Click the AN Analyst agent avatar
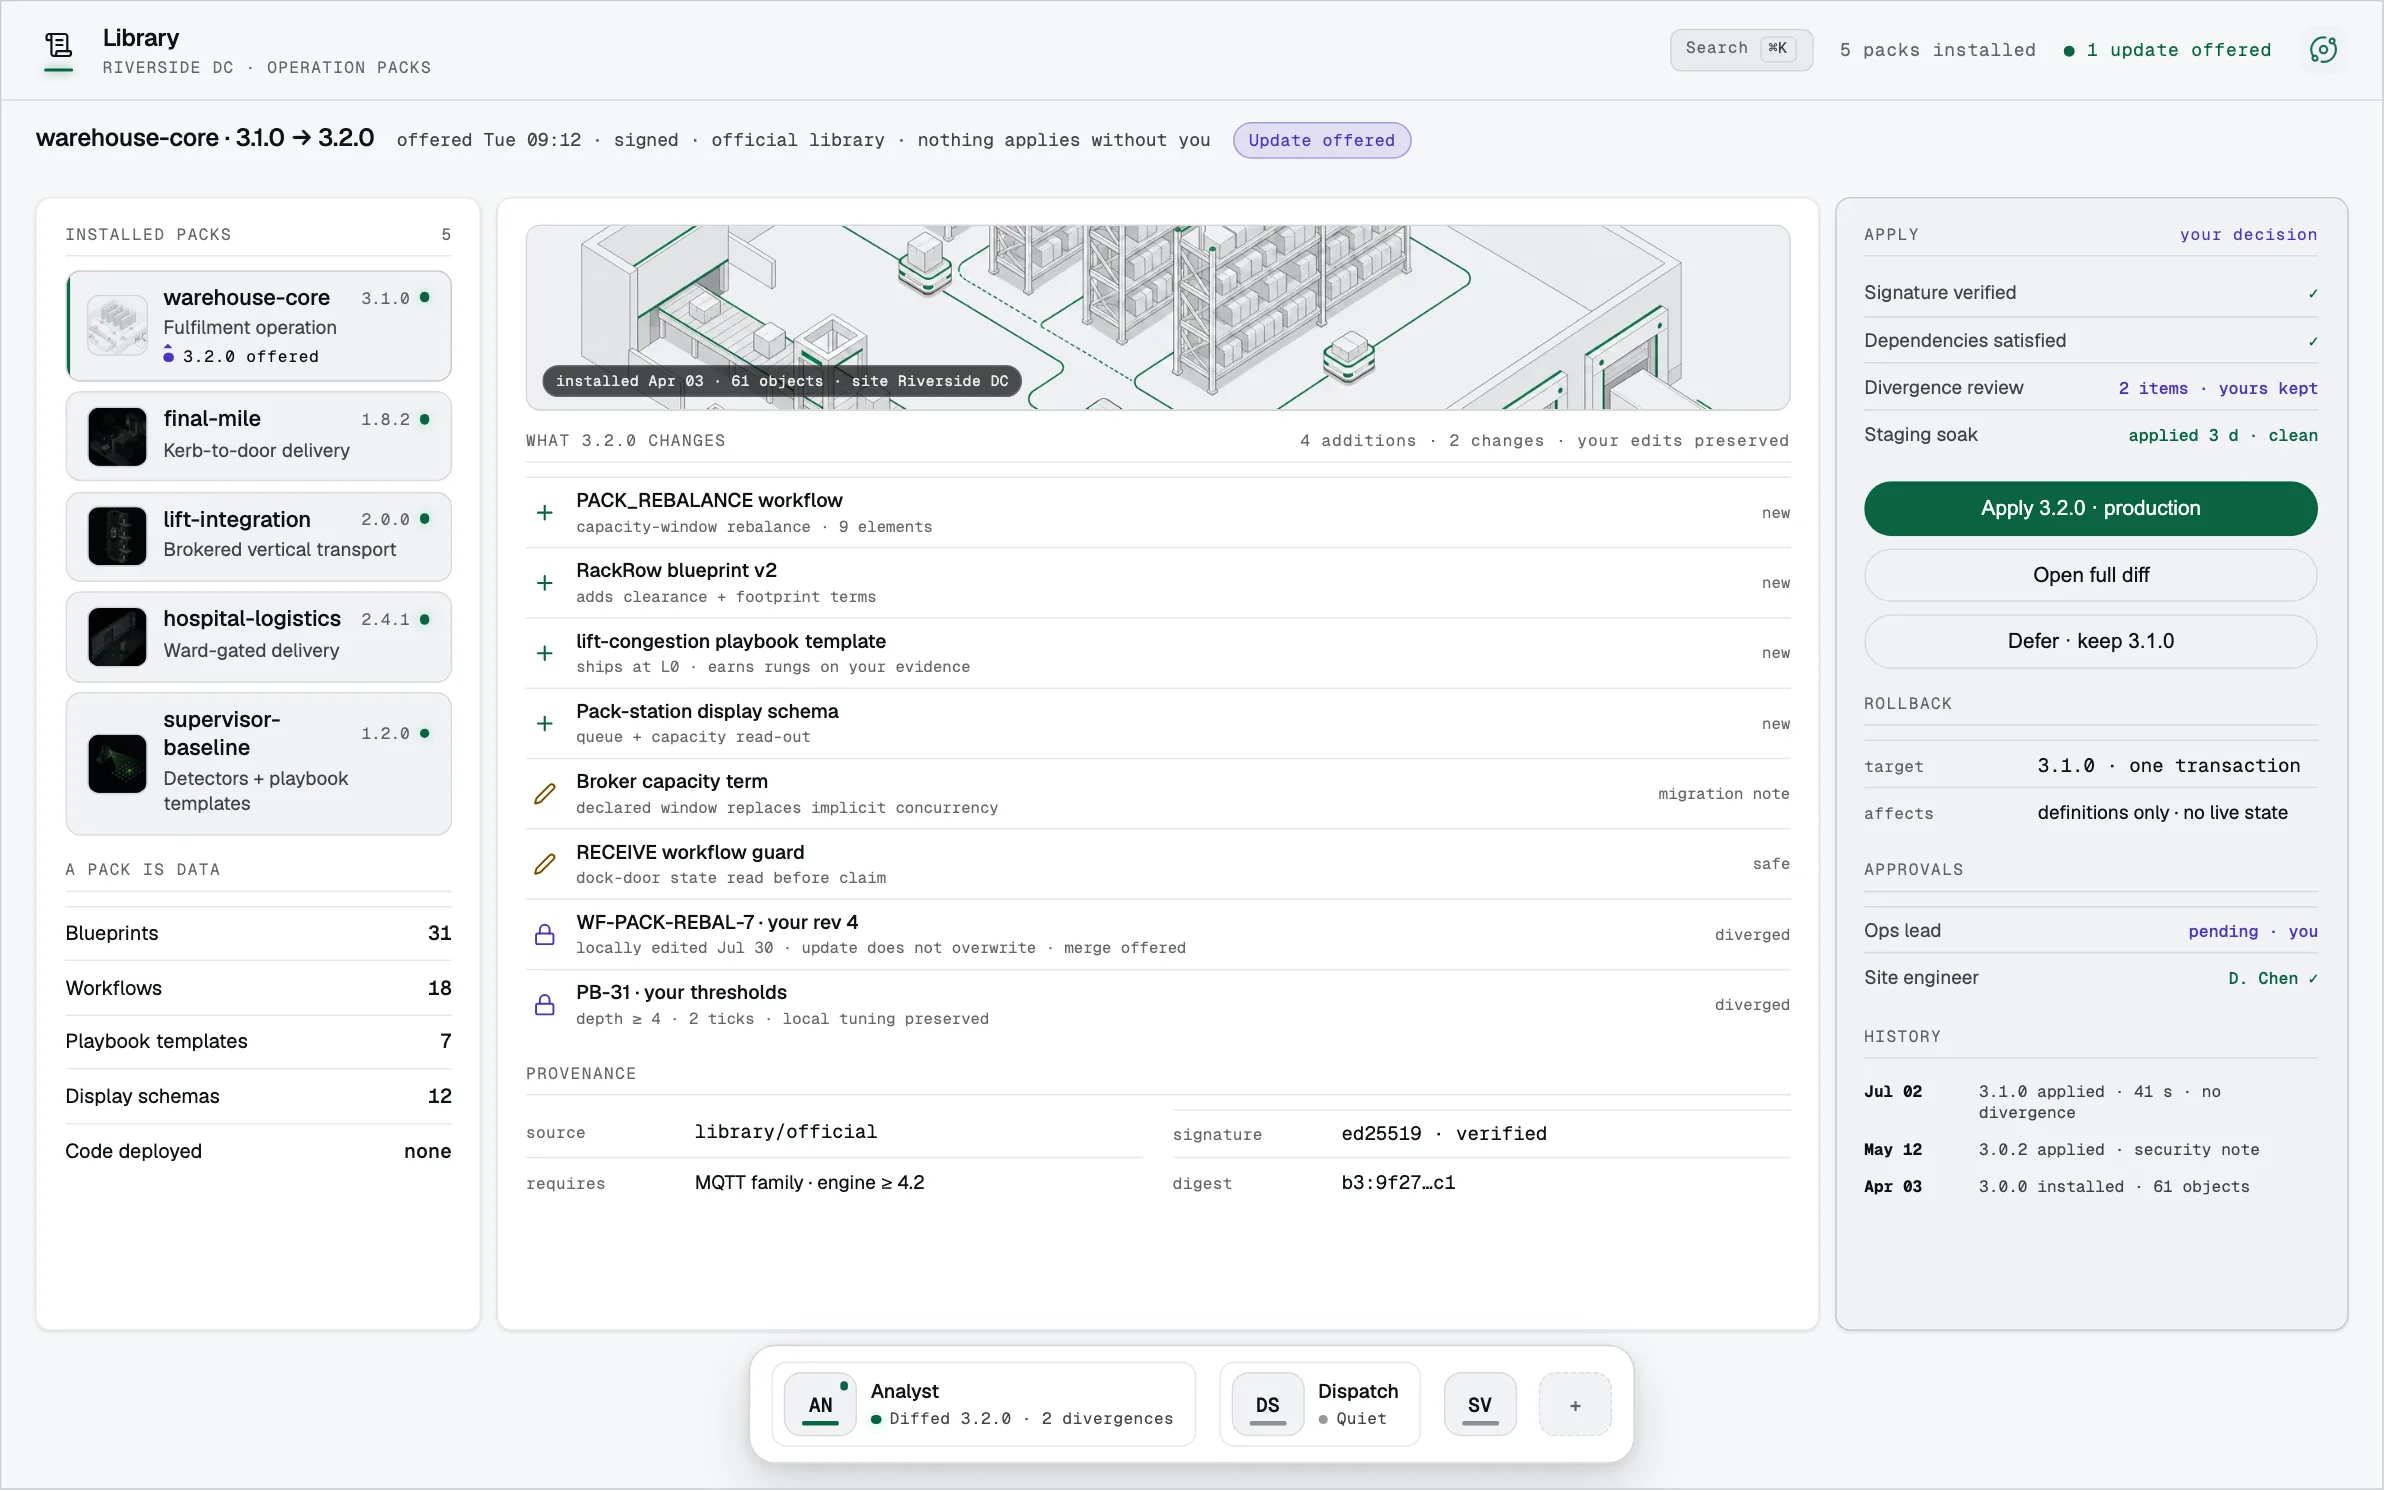Viewport: 2384px width, 1490px height. (820, 1404)
